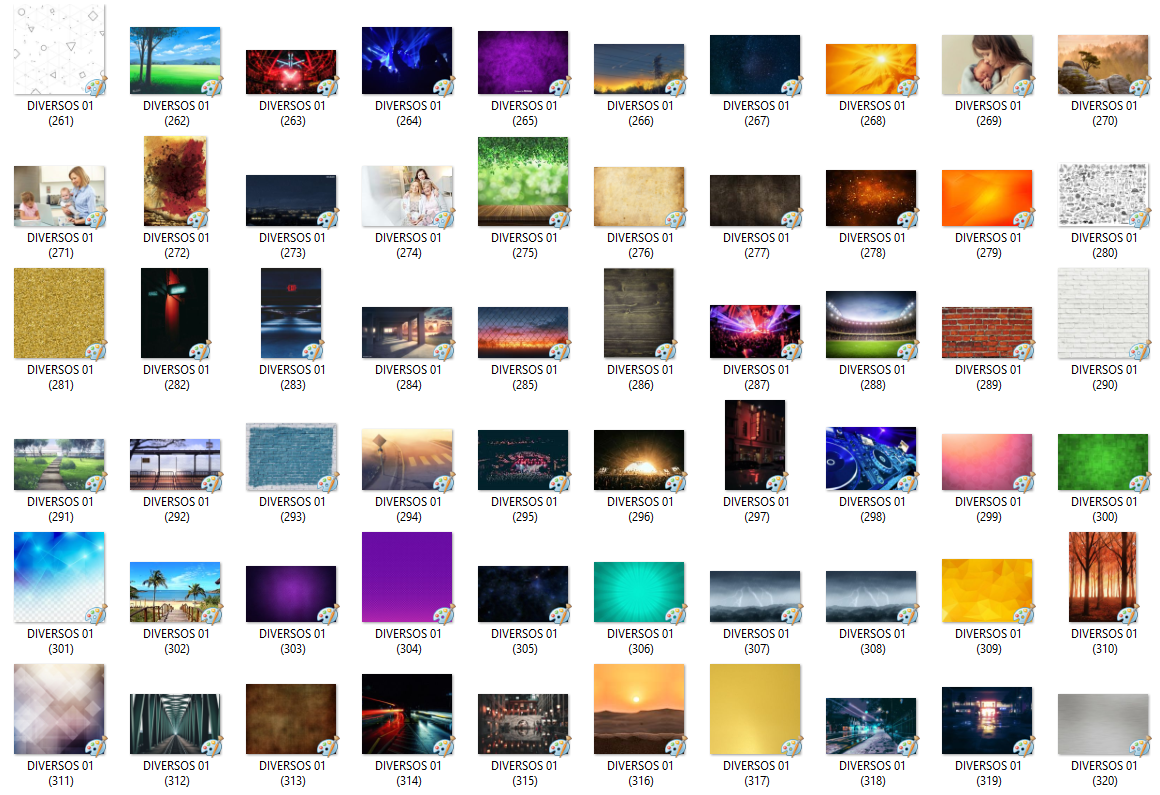Select the teal sunburst image (306)
Screen dimensions: 1160x795
[639, 592]
